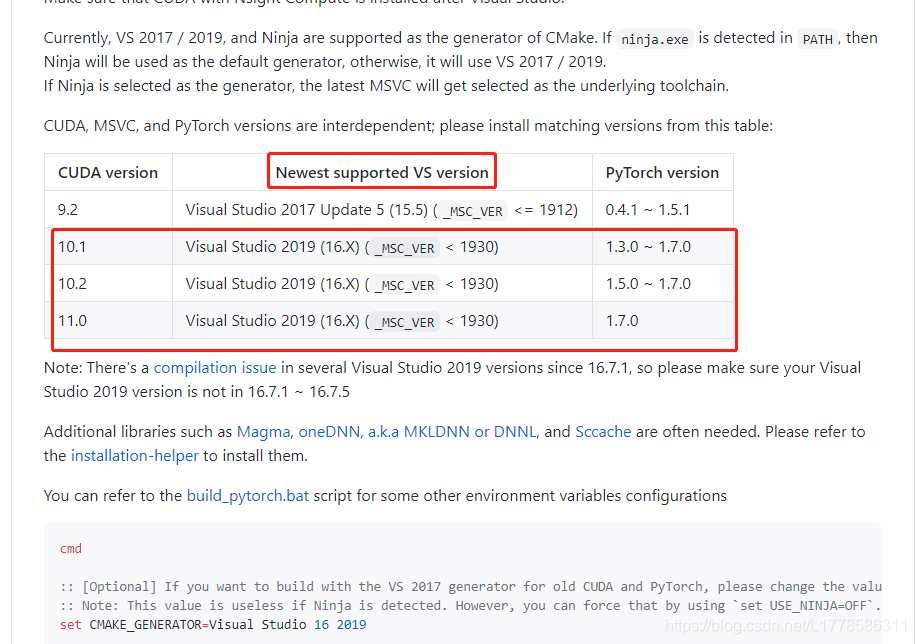916x644 pixels.
Task: Click the Visual Studio 2019 cell in the 10.1 row
Action: coord(382,247)
